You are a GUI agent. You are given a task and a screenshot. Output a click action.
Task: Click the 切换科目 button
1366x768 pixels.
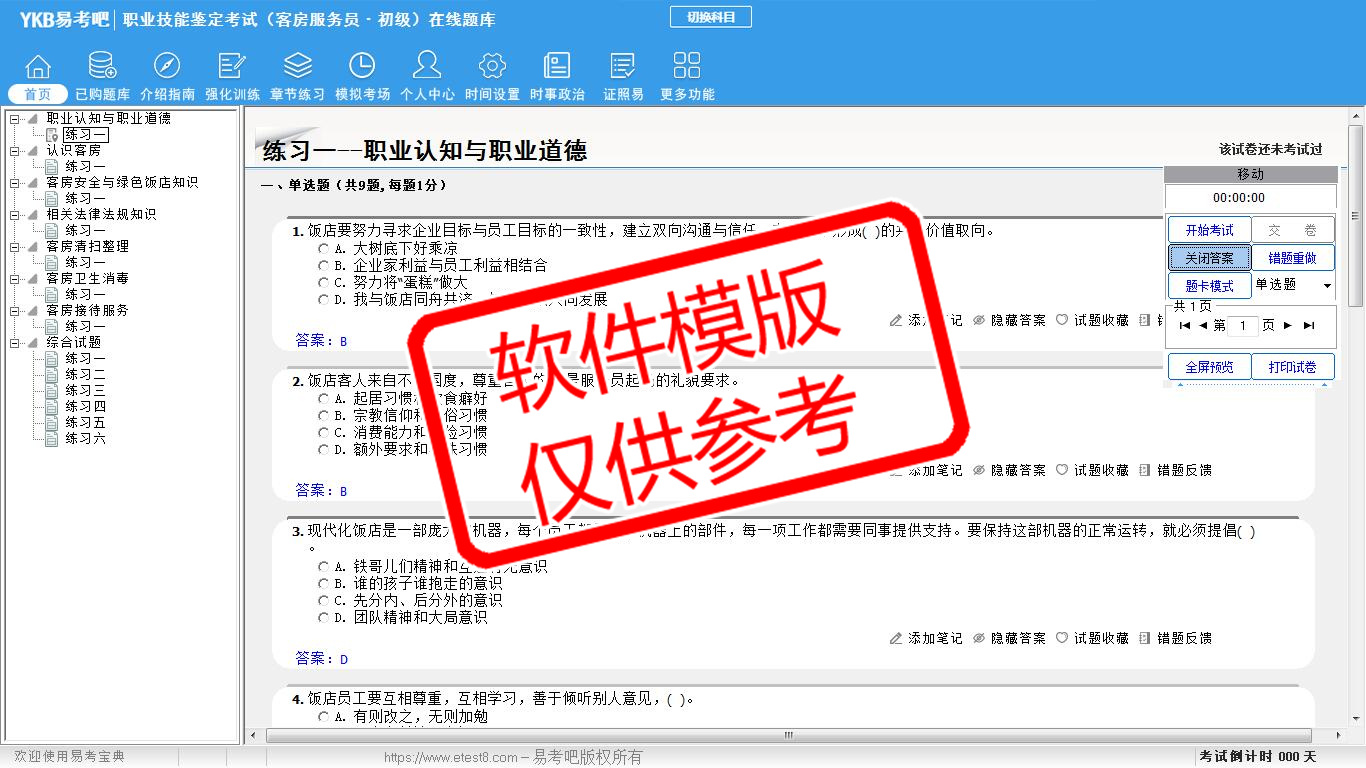(710, 17)
